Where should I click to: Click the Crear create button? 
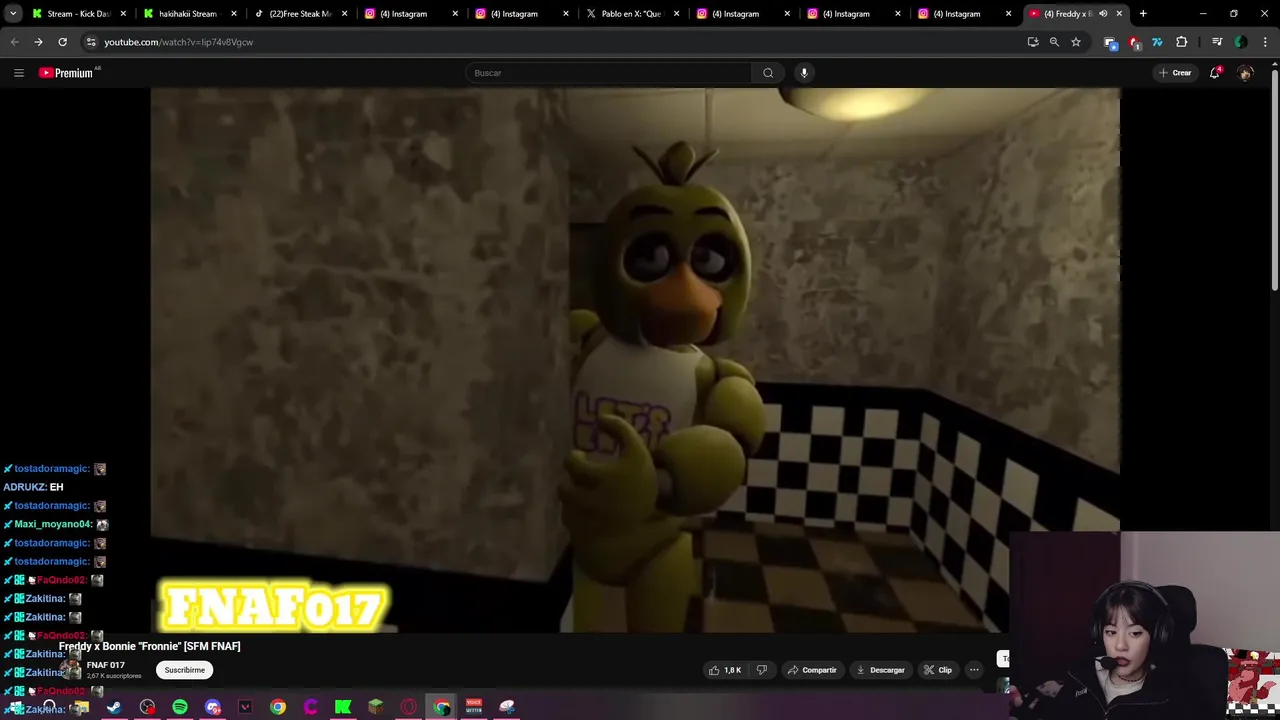pos(1175,73)
